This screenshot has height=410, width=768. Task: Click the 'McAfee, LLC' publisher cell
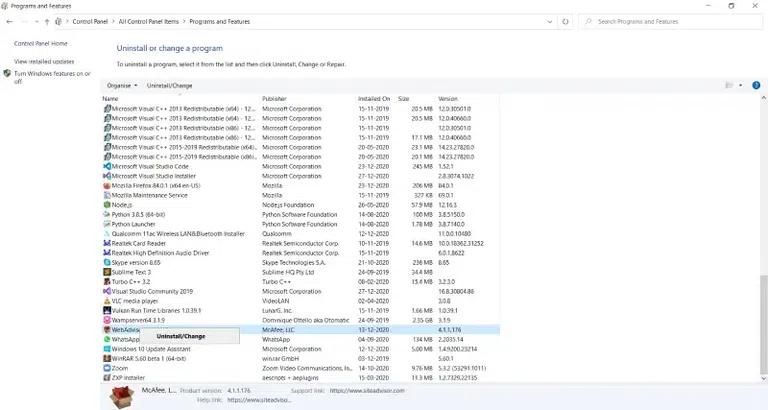click(x=278, y=330)
